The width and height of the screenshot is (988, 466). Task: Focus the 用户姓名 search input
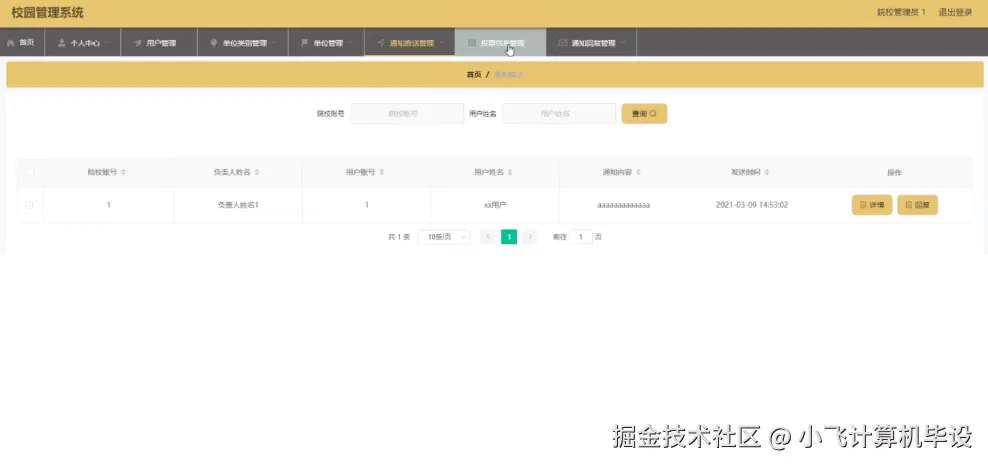click(559, 113)
